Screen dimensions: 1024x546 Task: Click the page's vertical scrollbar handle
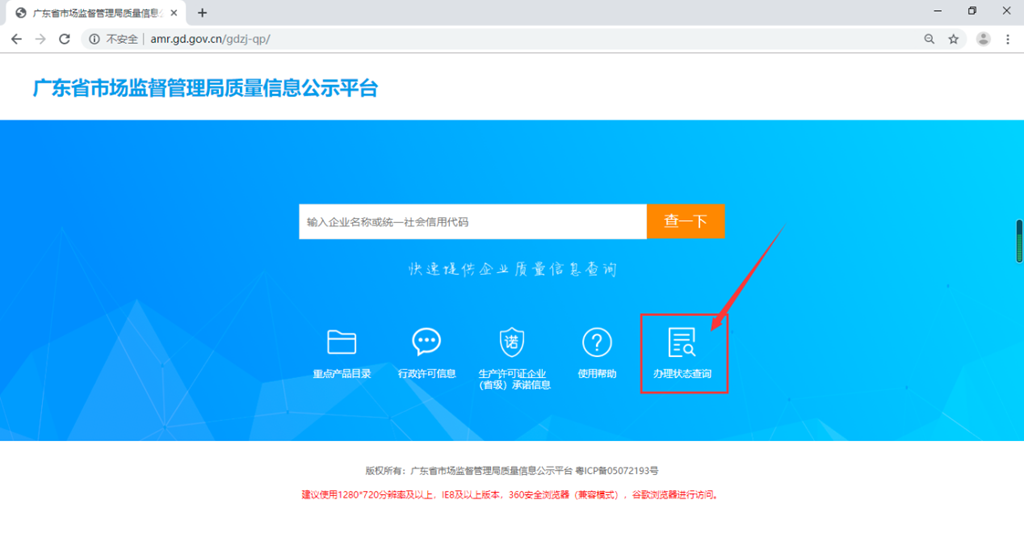(x=1019, y=241)
